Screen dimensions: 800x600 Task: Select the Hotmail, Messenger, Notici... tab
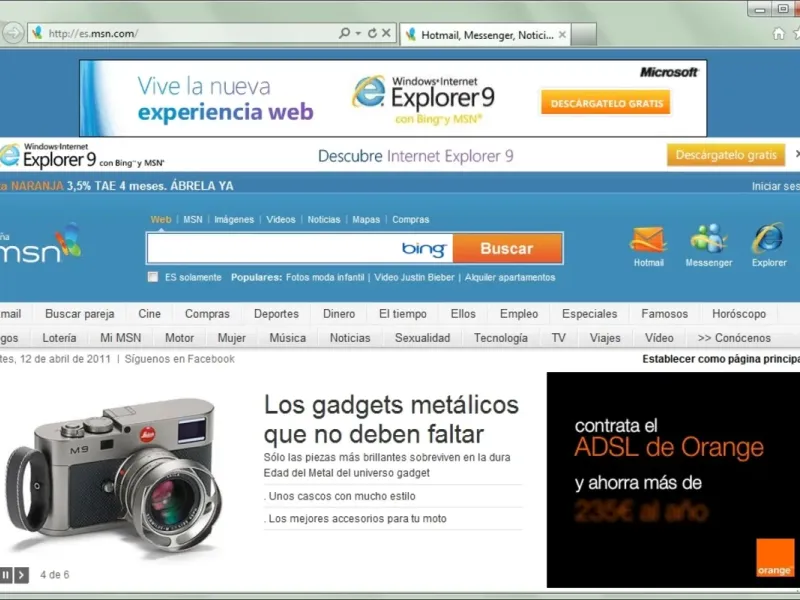point(485,35)
